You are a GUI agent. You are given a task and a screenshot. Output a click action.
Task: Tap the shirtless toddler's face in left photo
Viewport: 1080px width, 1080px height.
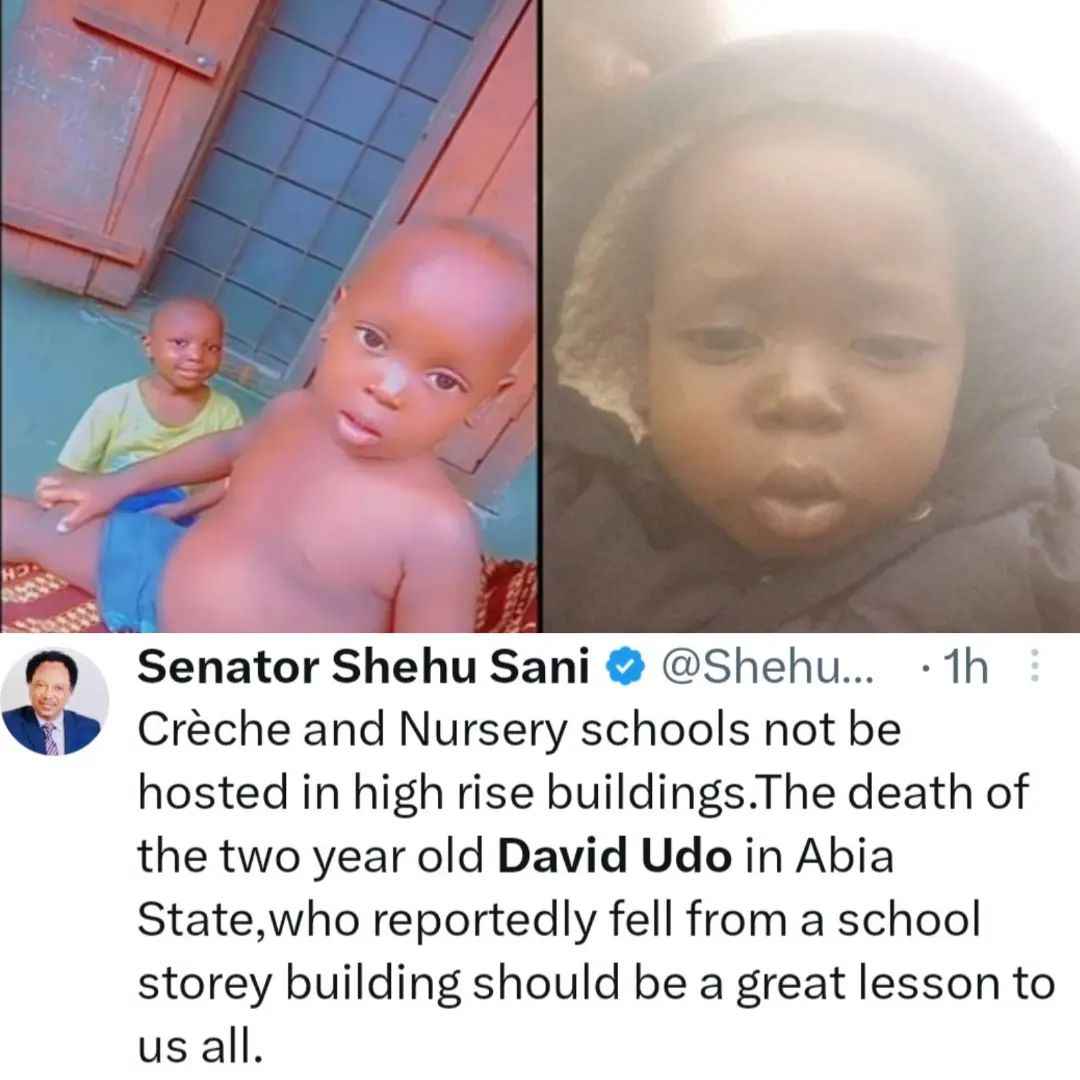413,351
